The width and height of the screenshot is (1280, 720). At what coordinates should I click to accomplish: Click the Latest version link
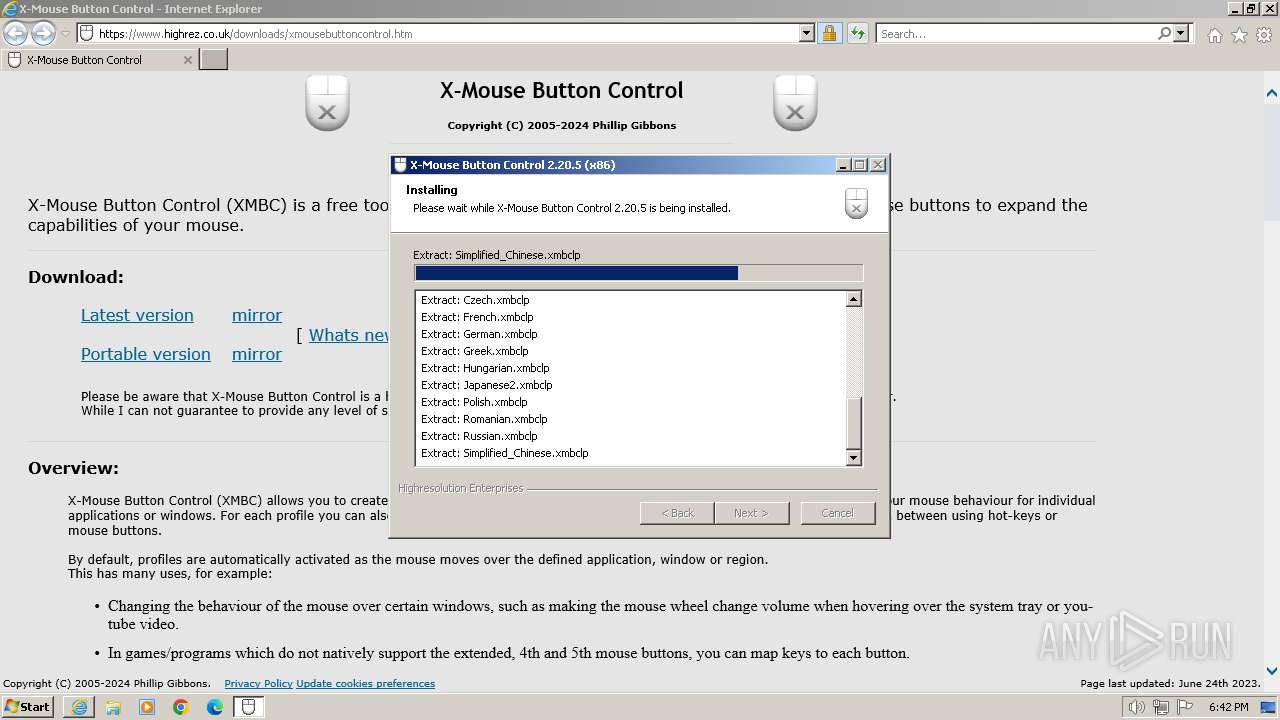[137, 315]
